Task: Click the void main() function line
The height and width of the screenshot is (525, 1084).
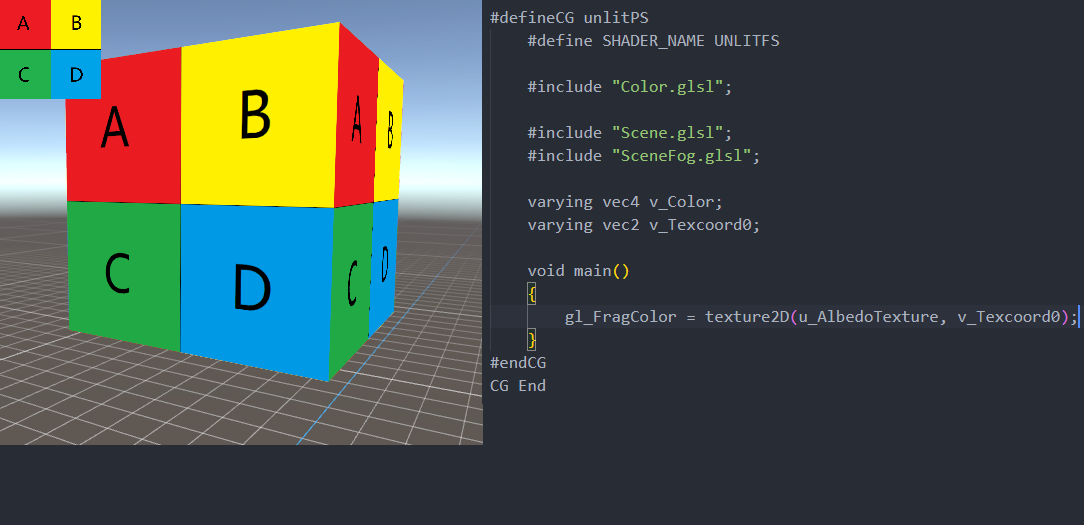Action: pyautogui.click(x=578, y=271)
